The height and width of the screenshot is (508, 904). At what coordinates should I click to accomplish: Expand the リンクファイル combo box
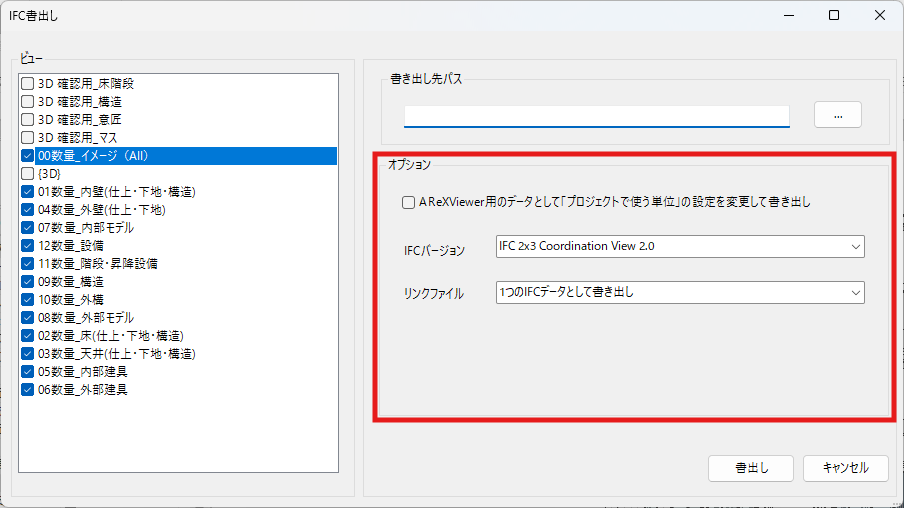coord(680,292)
